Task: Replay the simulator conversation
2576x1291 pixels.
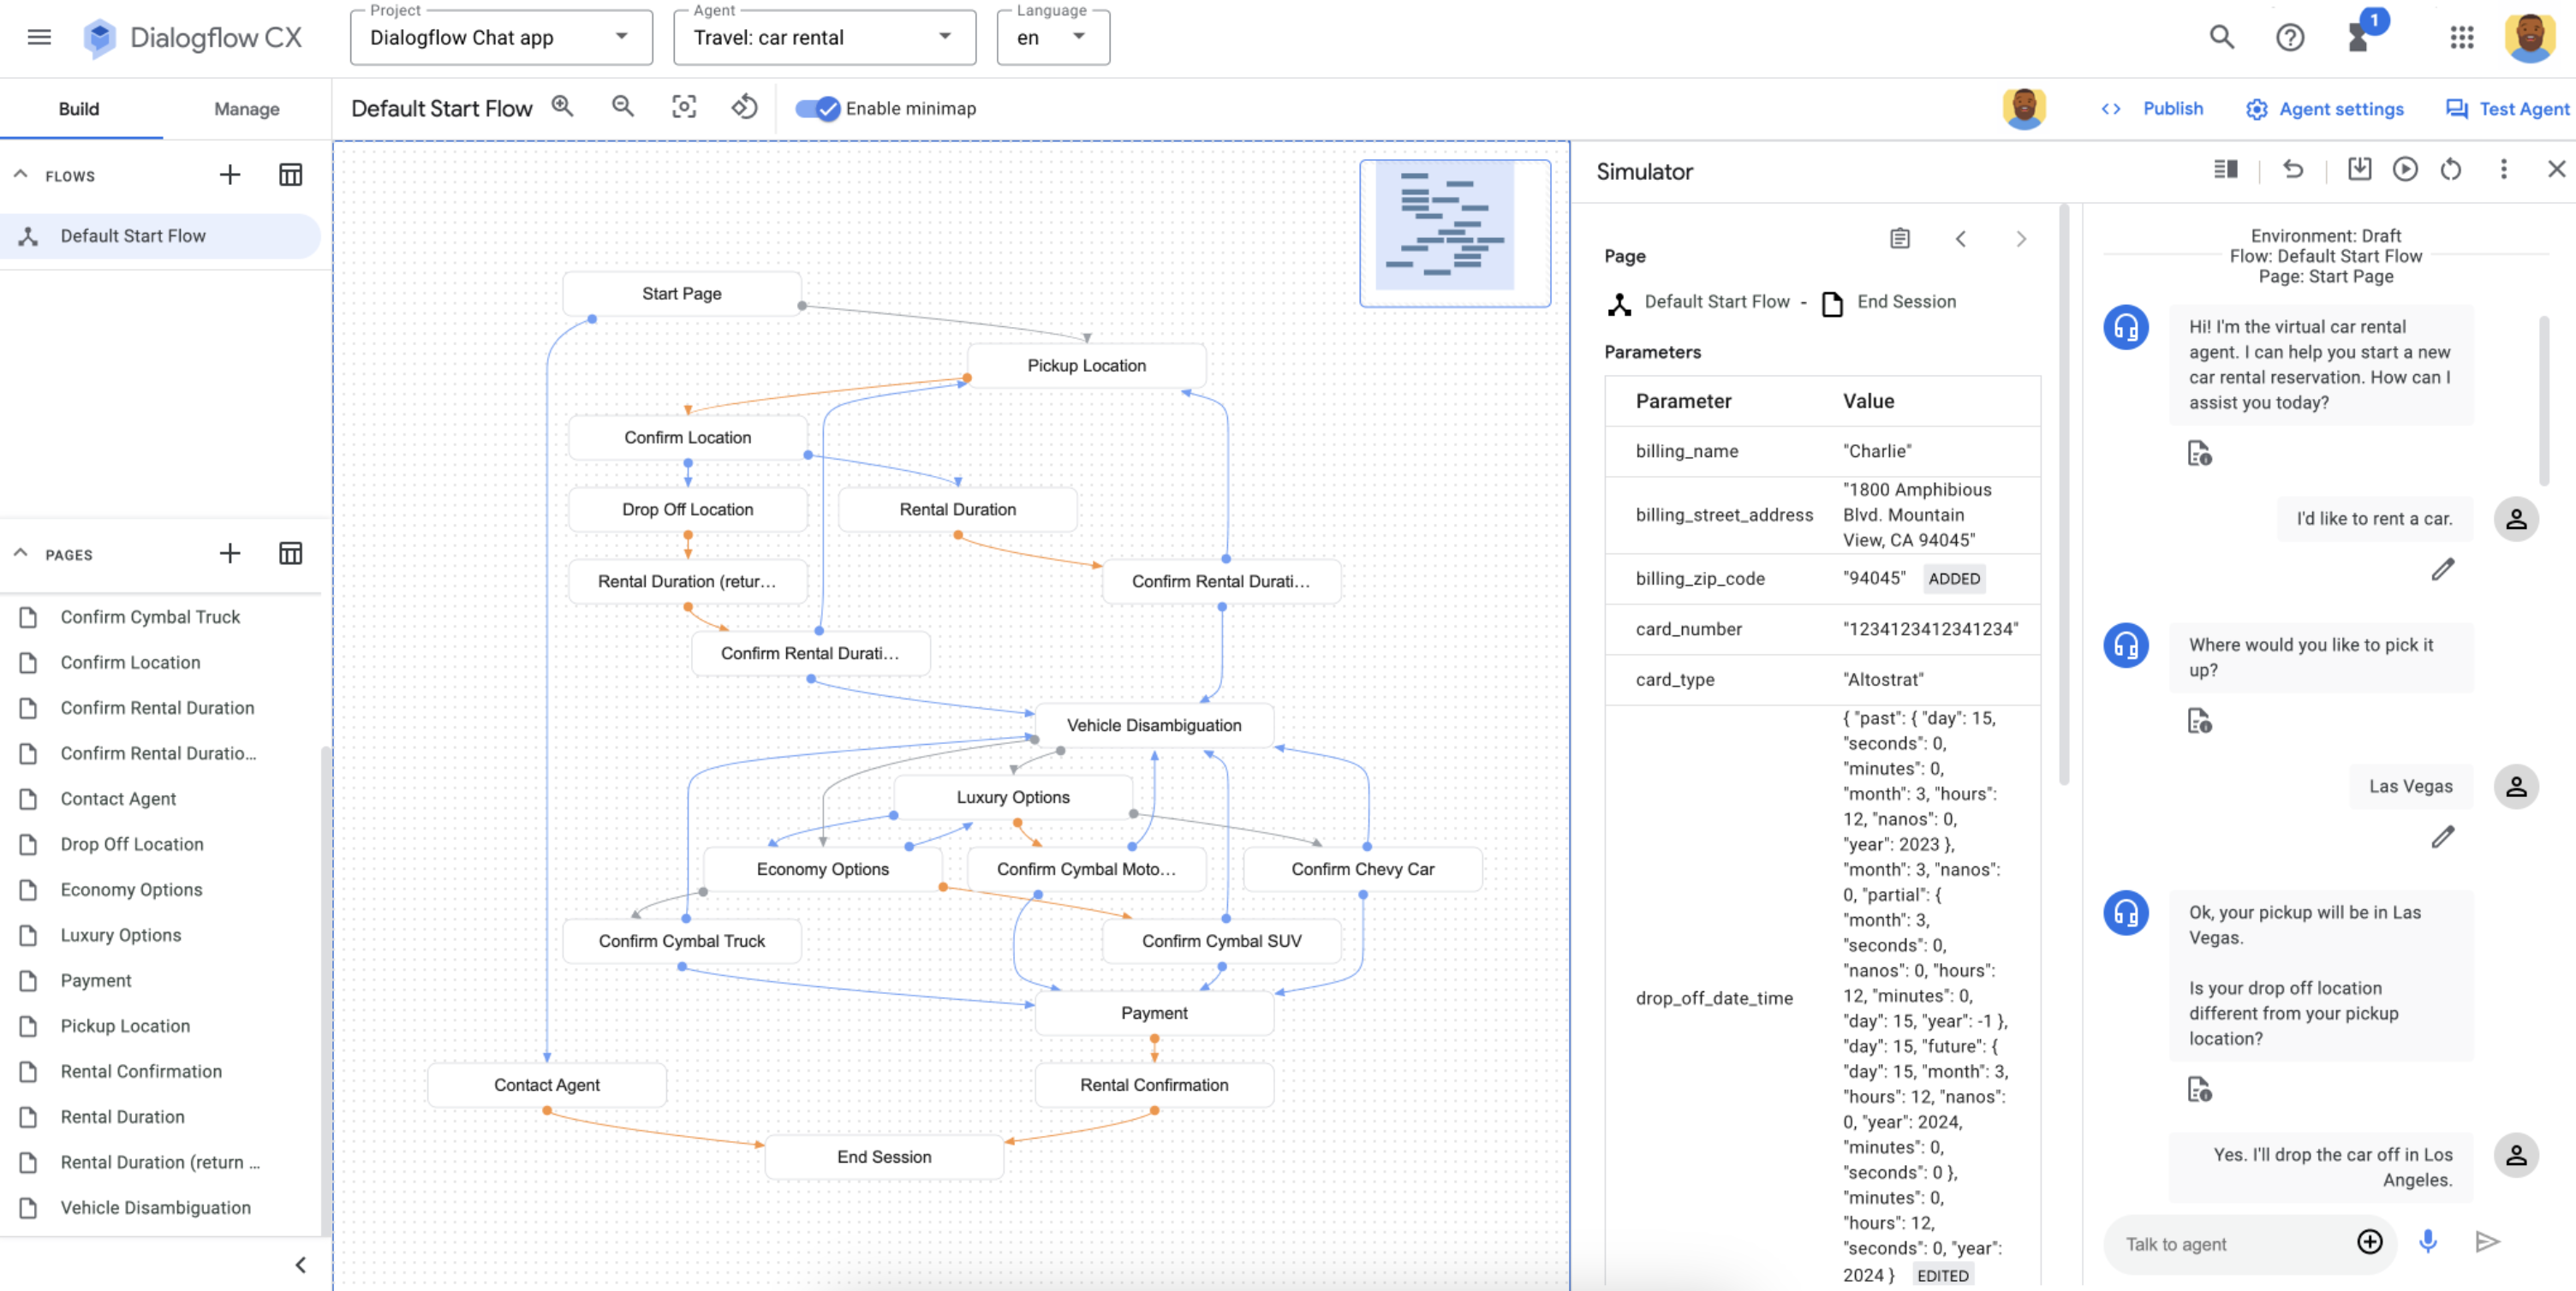Action: click(x=2405, y=169)
